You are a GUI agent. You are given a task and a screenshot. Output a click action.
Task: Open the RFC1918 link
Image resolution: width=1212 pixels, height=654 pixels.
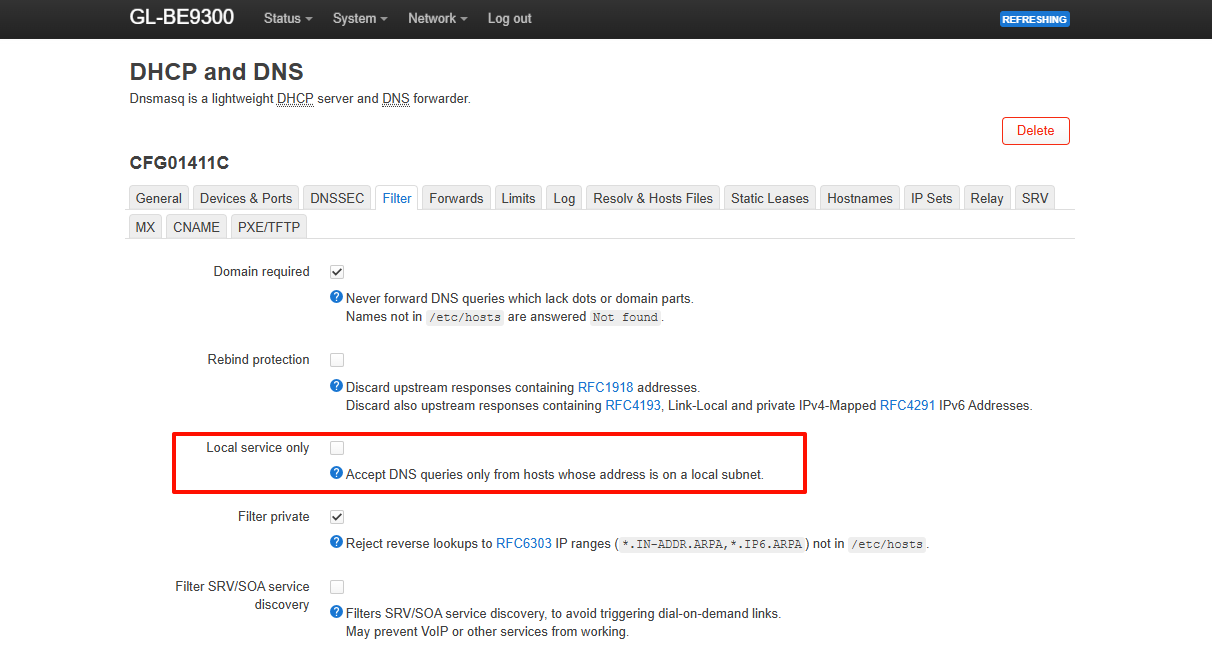(606, 387)
